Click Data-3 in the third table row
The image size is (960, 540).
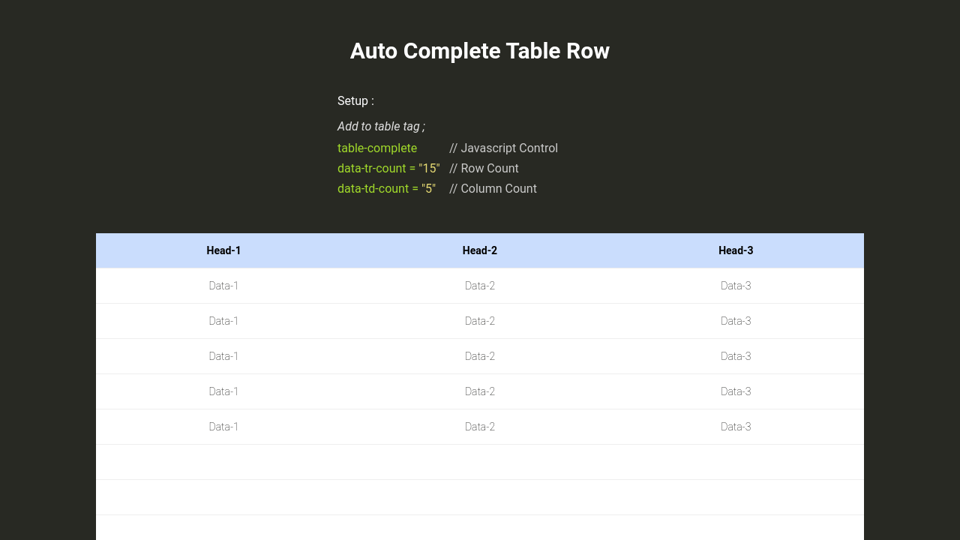pyautogui.click(x=735, y=356)
